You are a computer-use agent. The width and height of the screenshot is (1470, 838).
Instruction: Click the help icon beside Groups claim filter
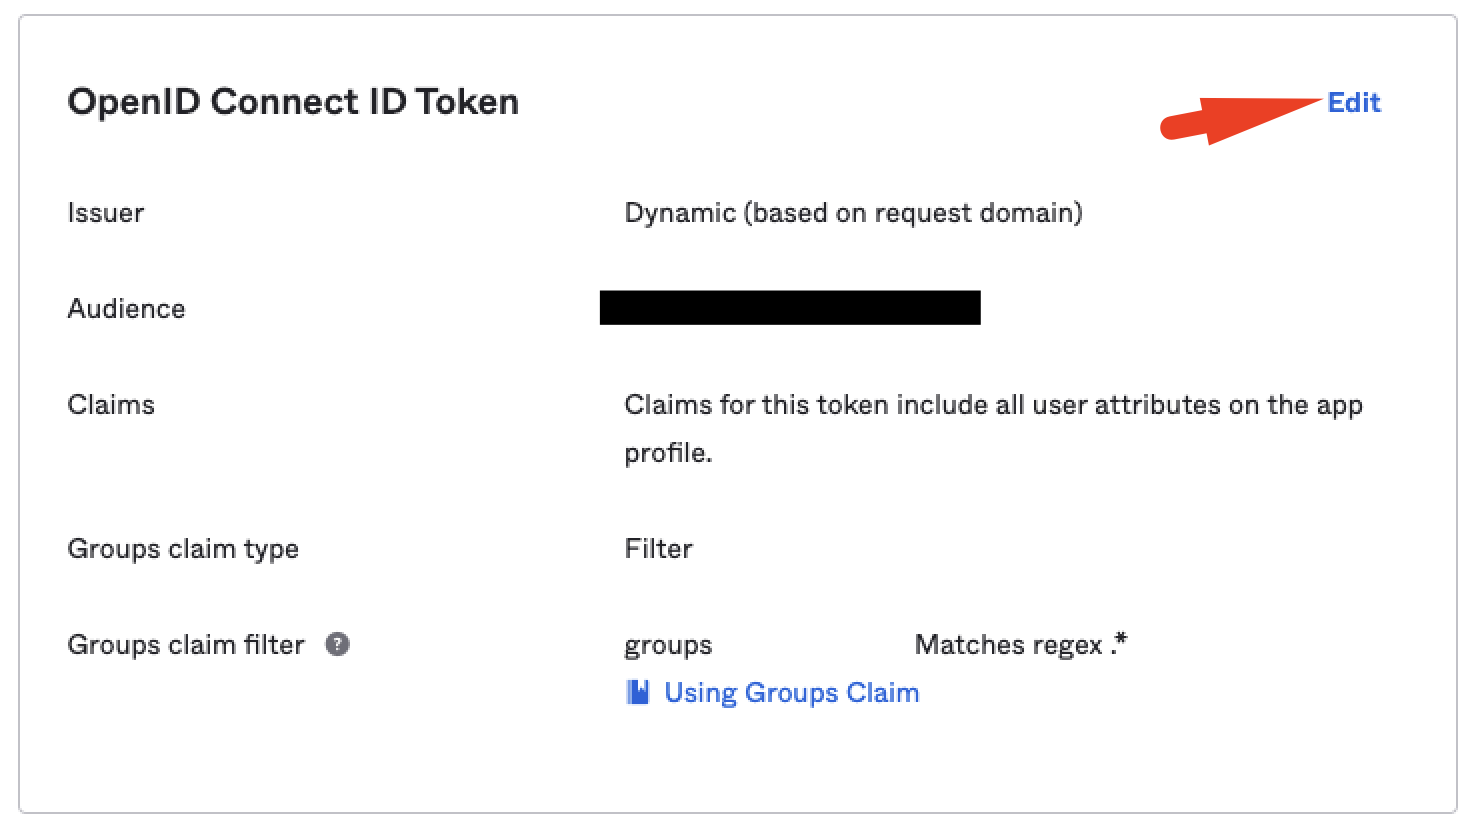tap(337, 645)
